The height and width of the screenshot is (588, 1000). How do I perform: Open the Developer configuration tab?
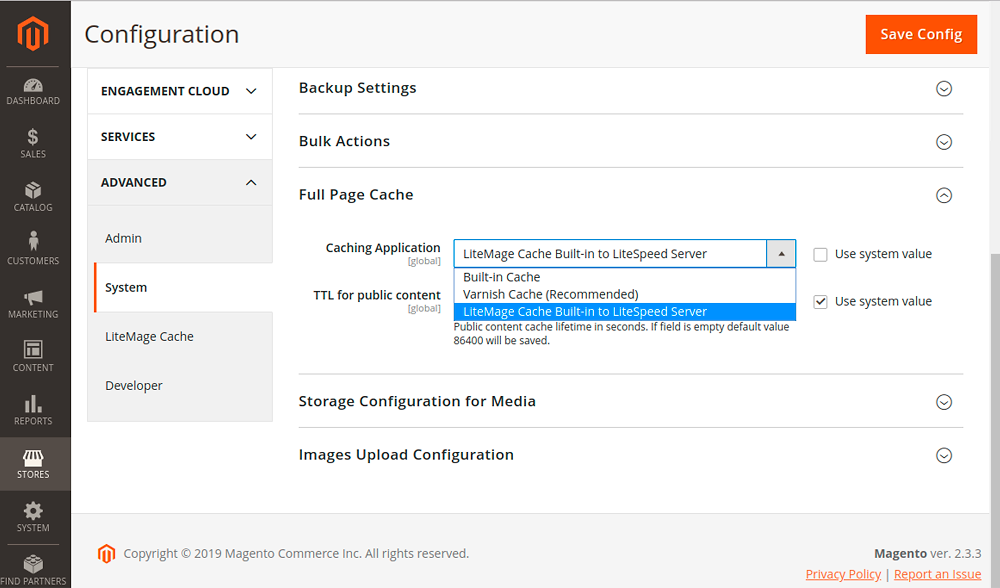click(183, 386)
